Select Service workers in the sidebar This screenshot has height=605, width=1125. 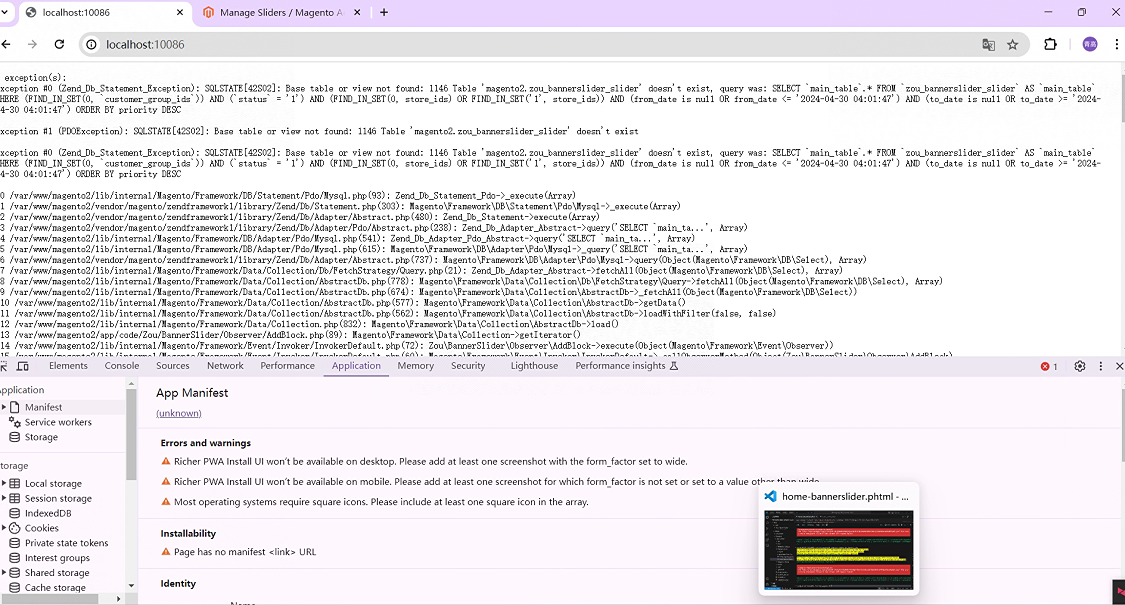(58, 422)
